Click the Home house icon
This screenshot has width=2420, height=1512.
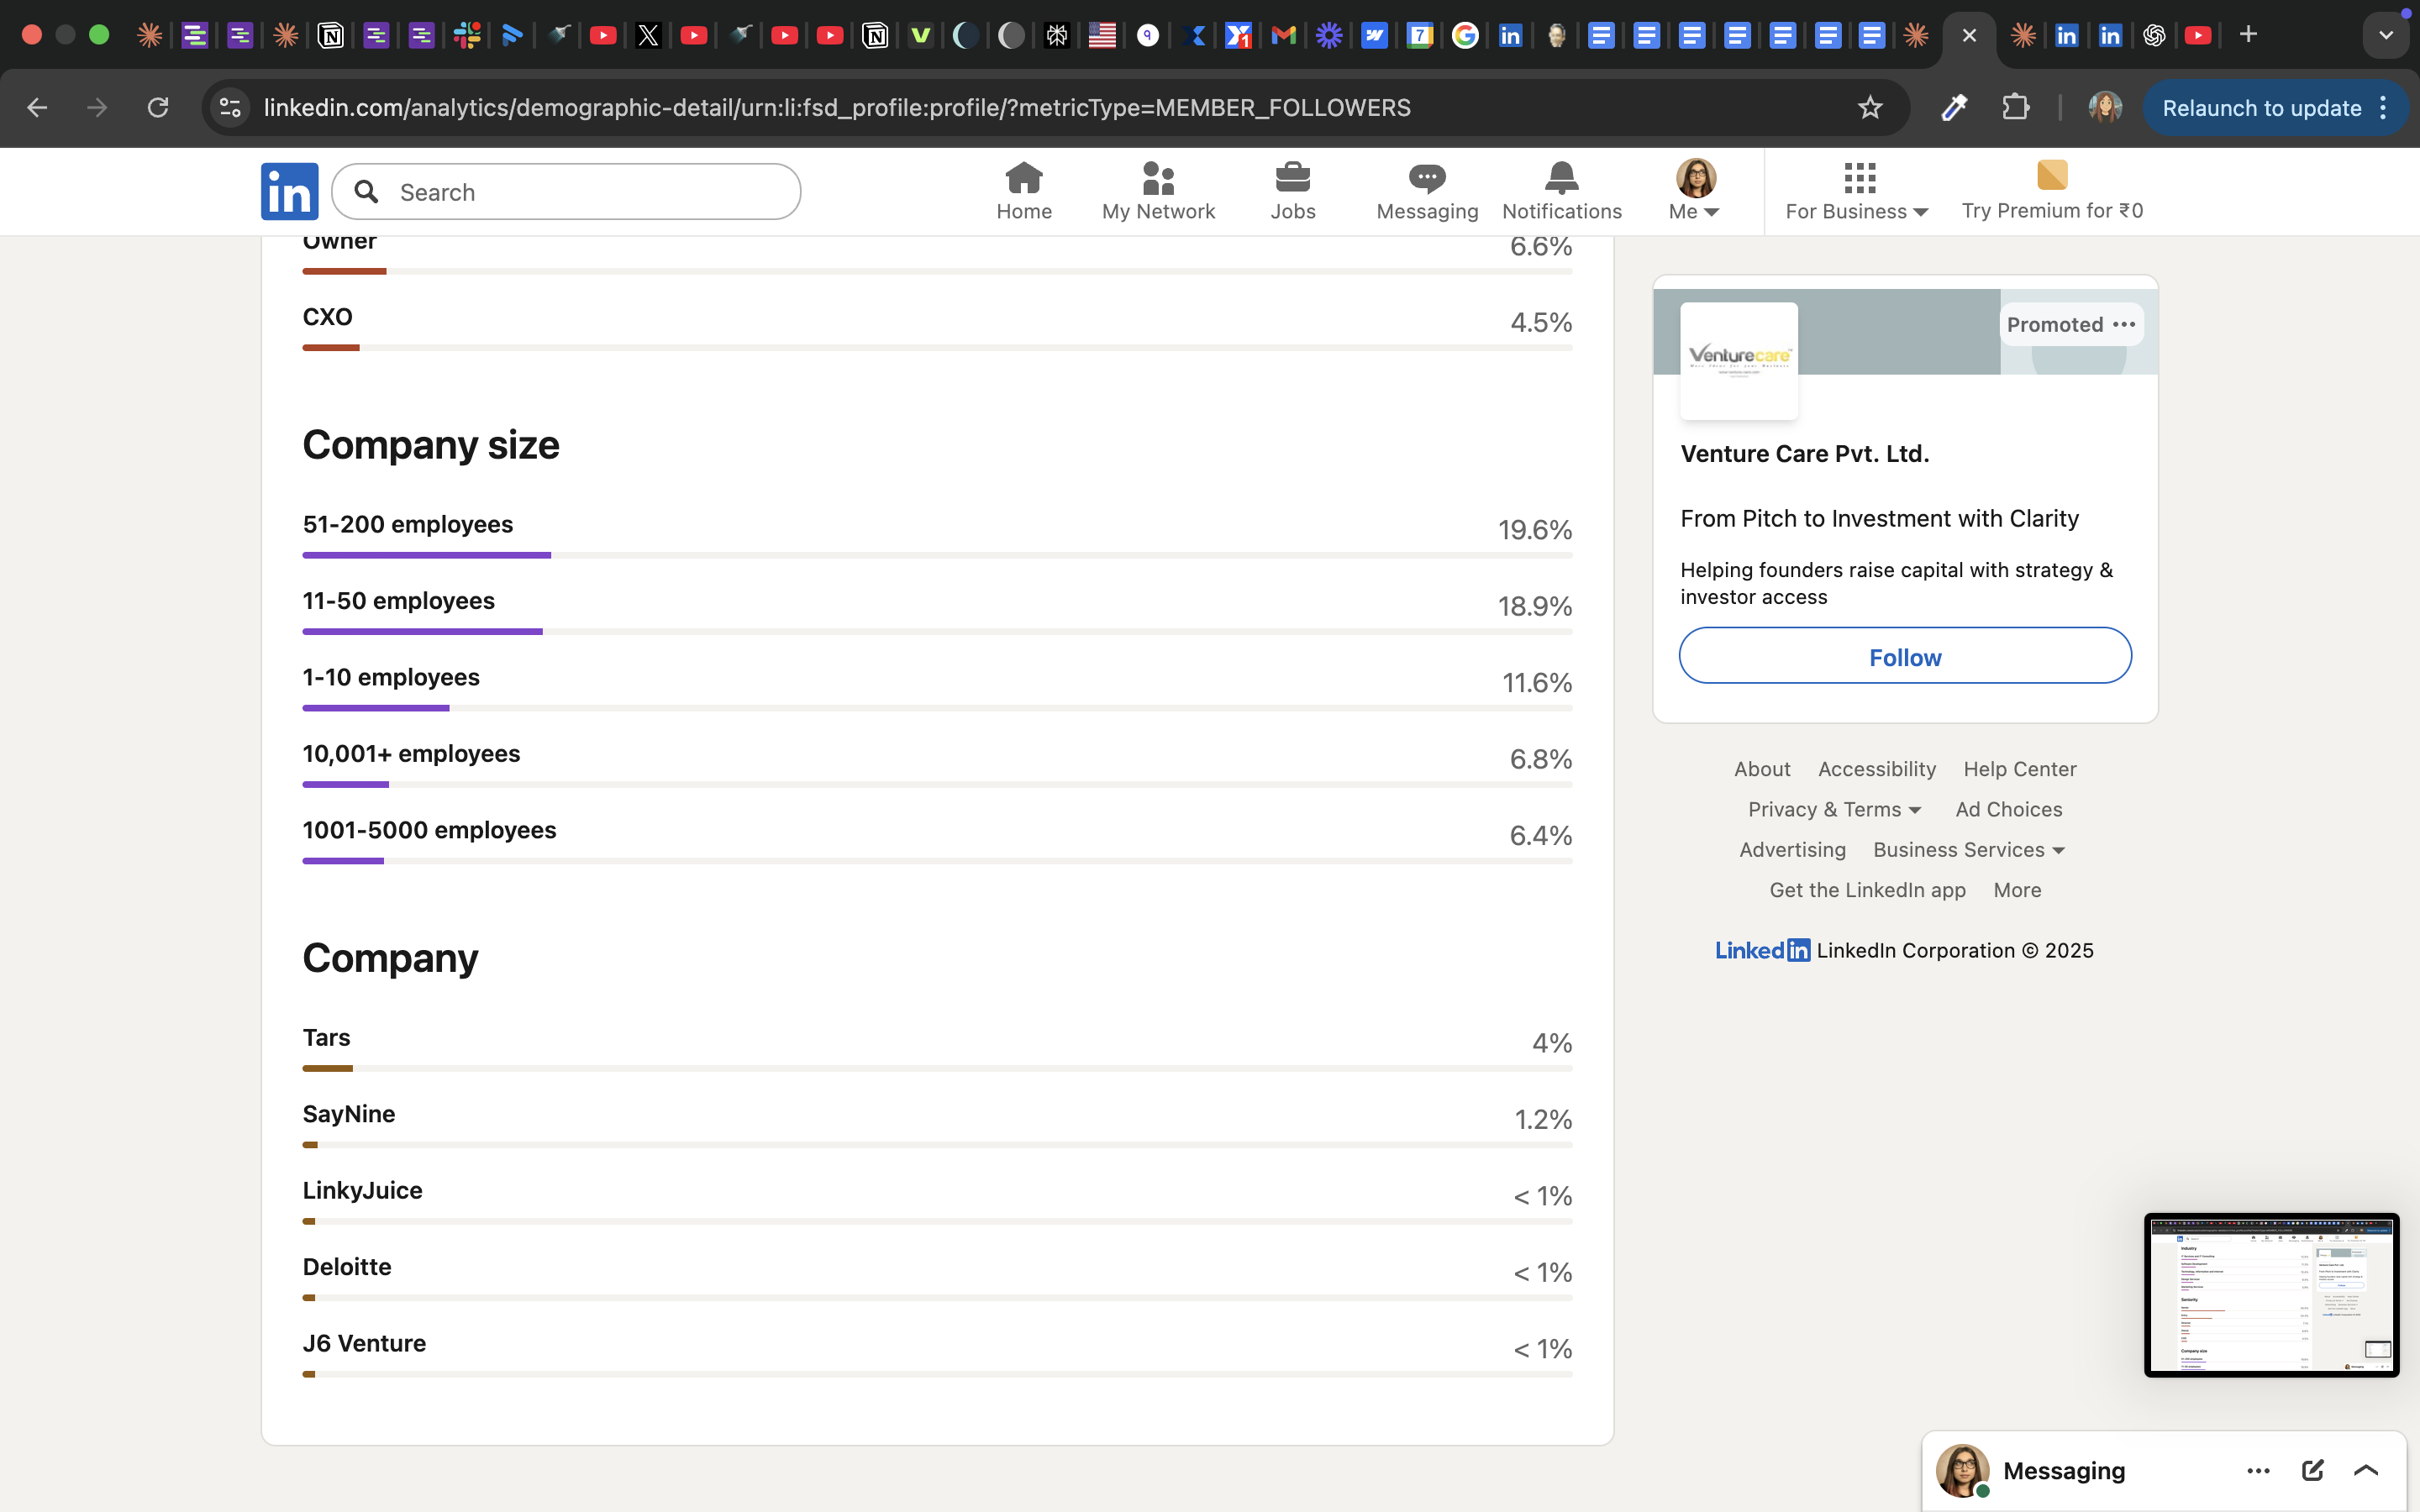click(x=1023, y=178)
